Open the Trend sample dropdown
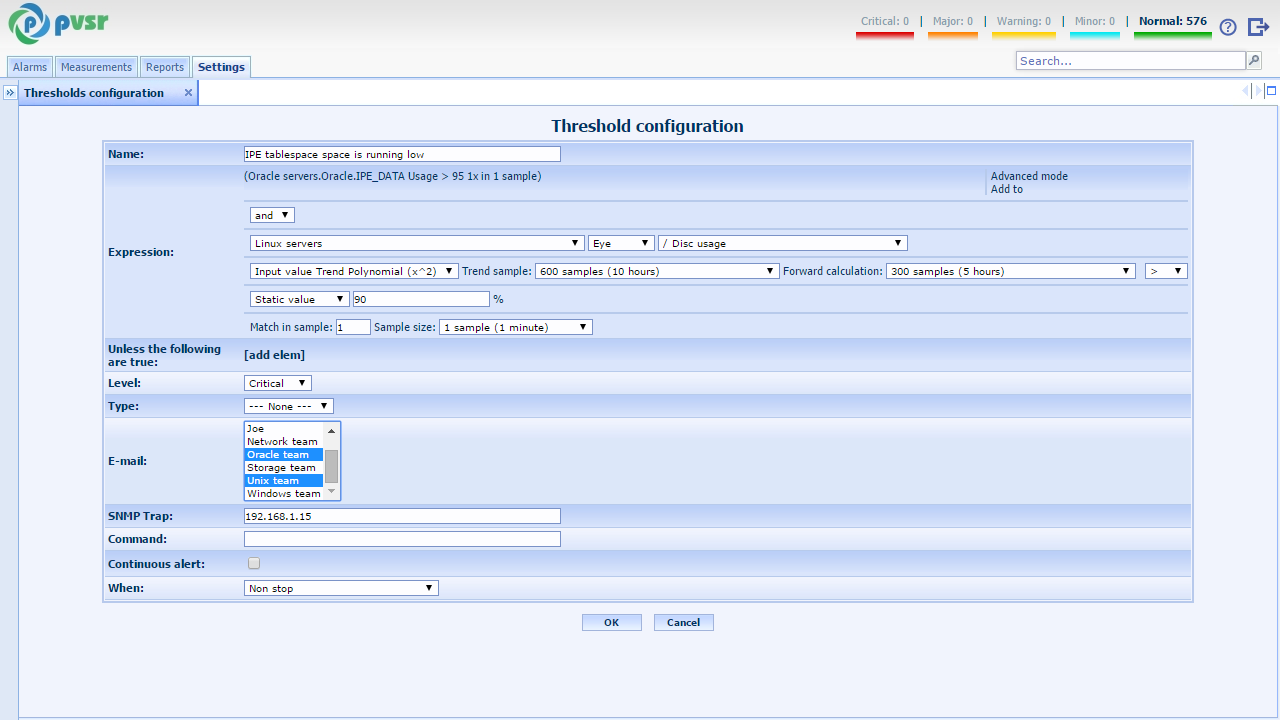The image size is (1280, 720). (x=657, y=271)
